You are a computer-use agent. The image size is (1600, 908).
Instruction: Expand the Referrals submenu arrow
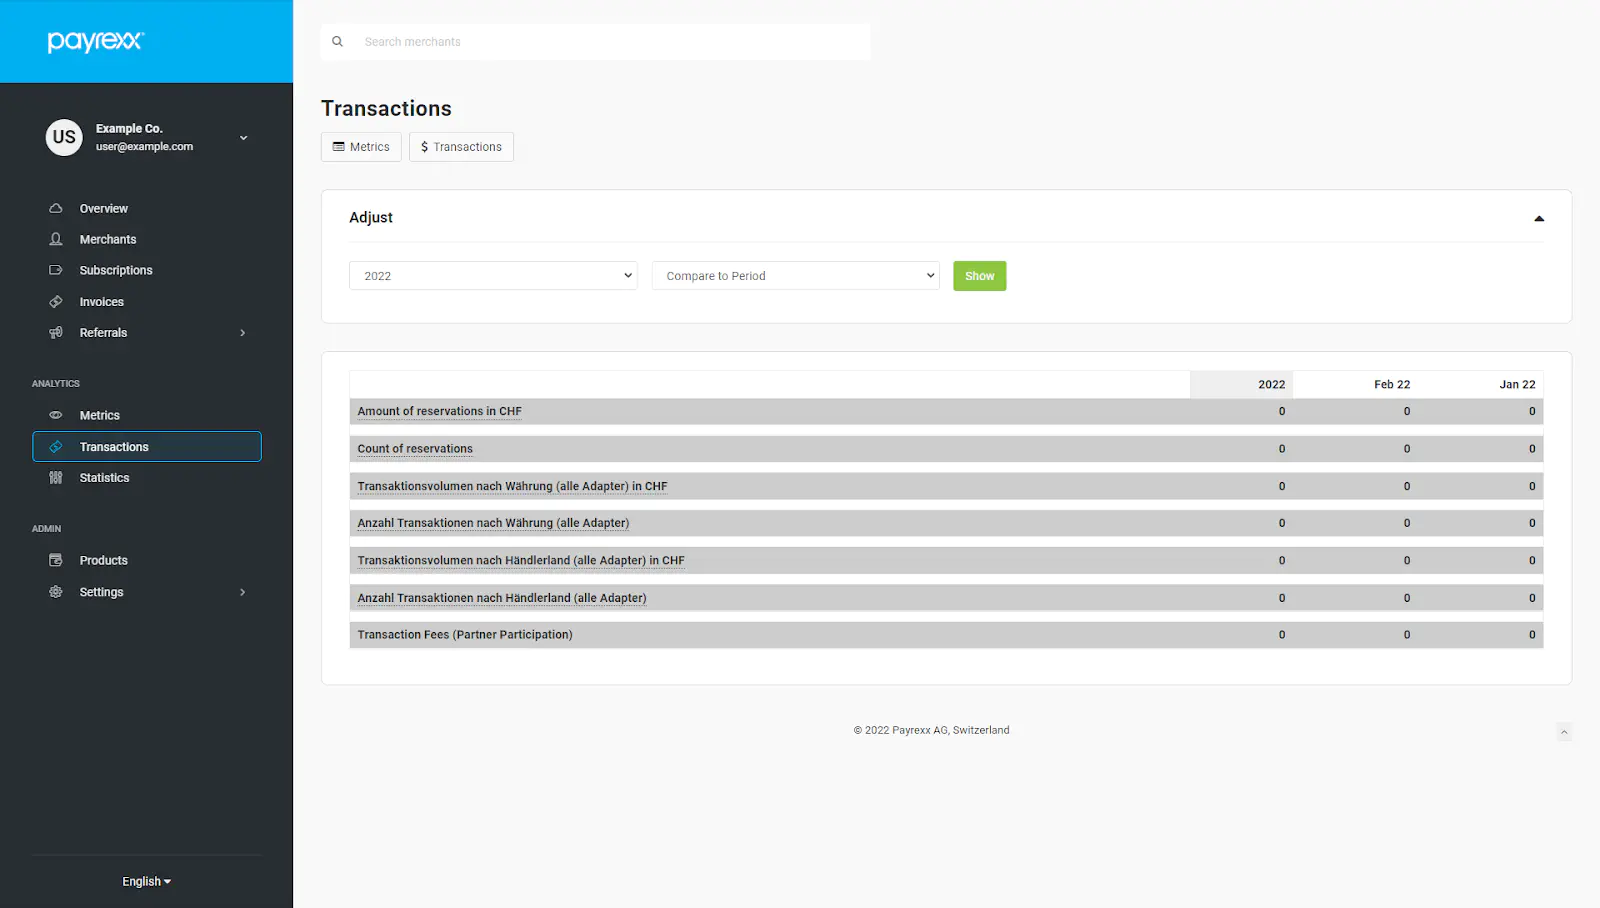(243, 332)
